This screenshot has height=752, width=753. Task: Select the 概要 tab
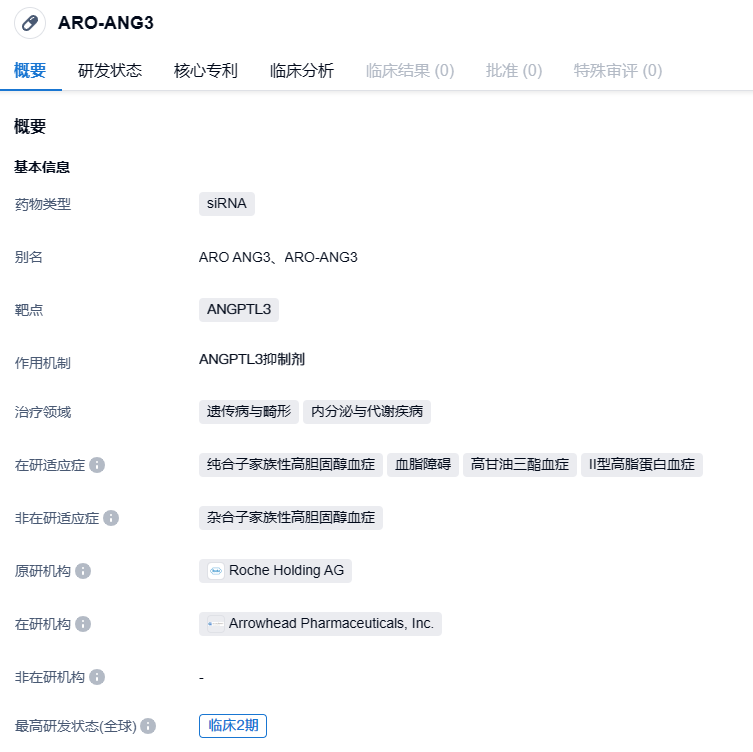[30, 71]
